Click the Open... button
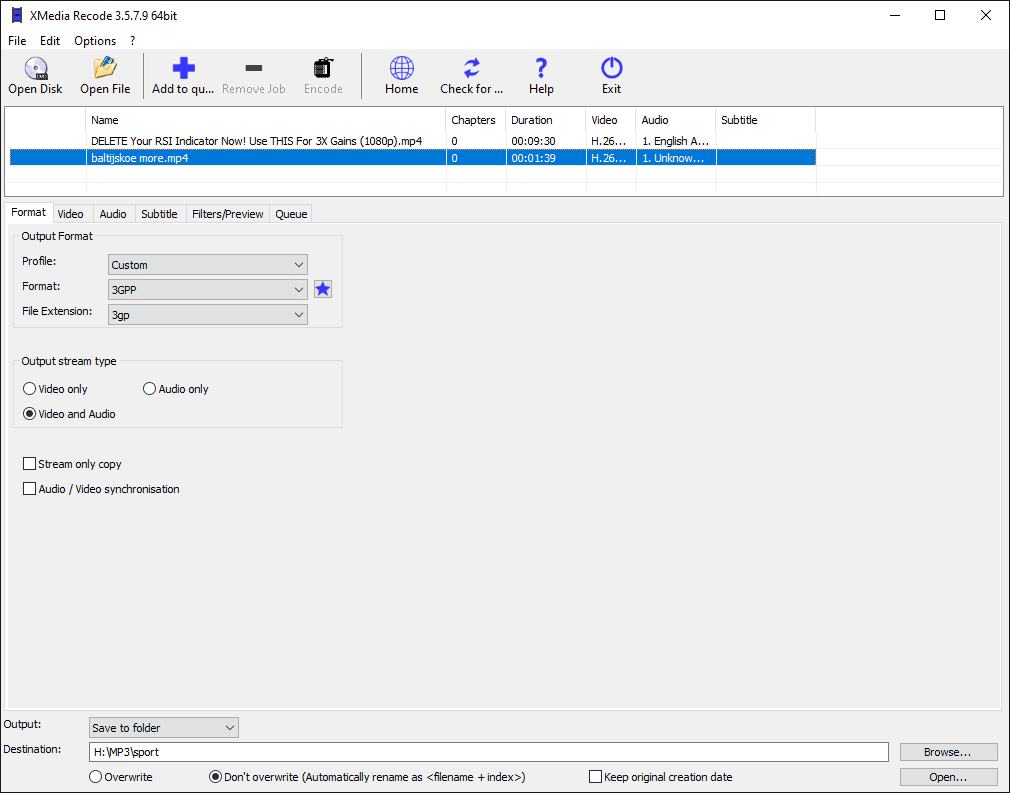The height and width of the screenshot is (793, 1010). coord(948,777)
